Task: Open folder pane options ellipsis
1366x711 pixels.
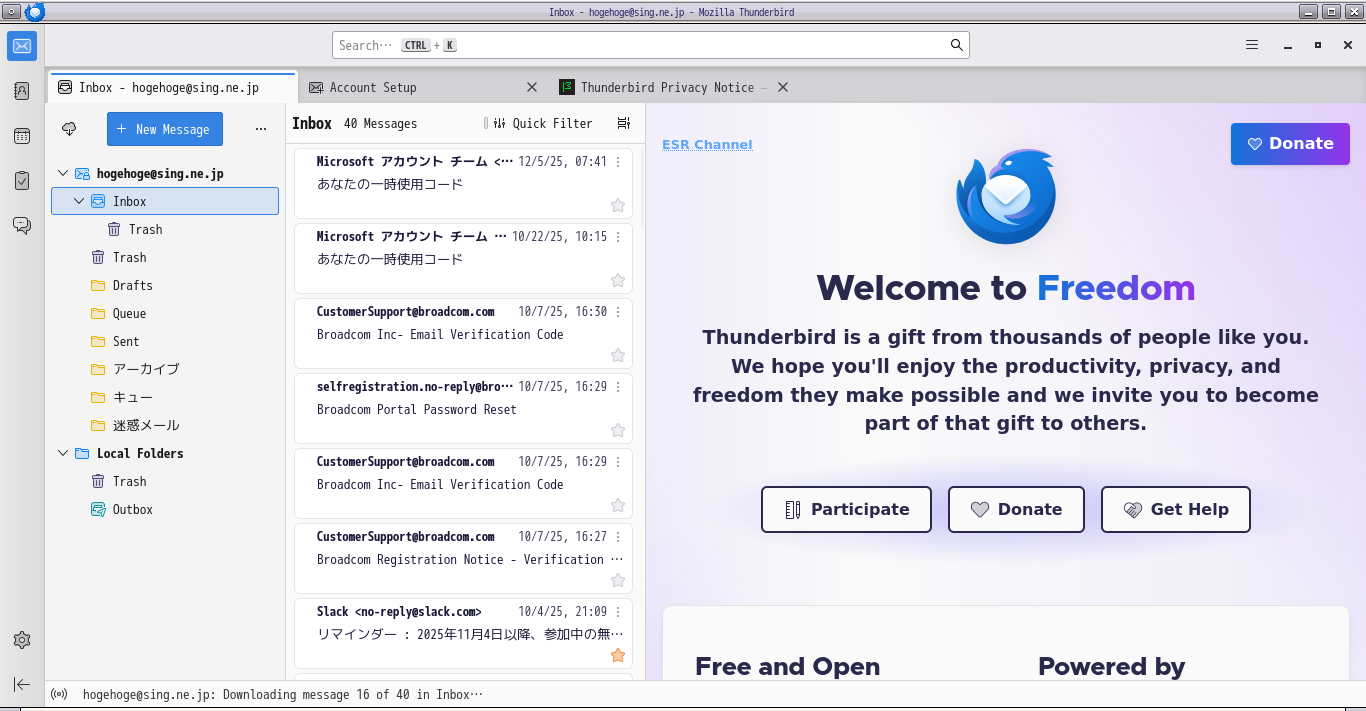Action: 261,129
